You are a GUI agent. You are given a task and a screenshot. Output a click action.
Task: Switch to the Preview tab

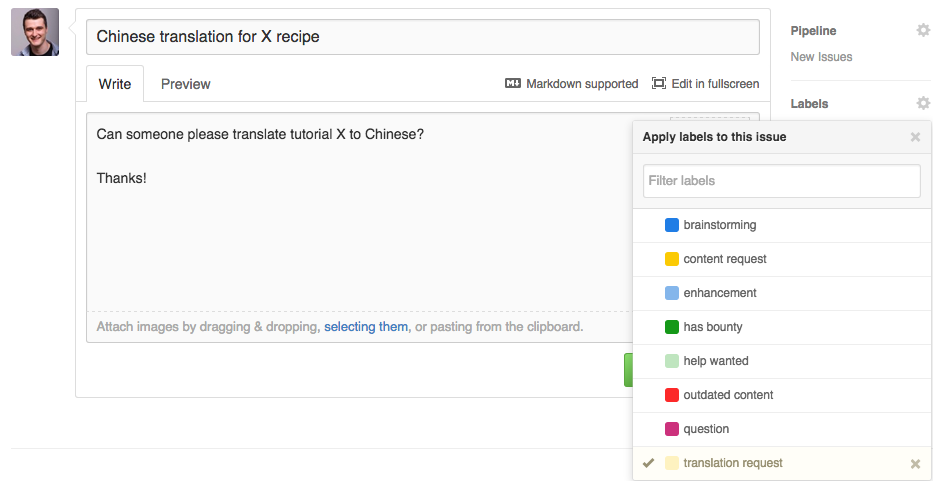tap(185, 84)
